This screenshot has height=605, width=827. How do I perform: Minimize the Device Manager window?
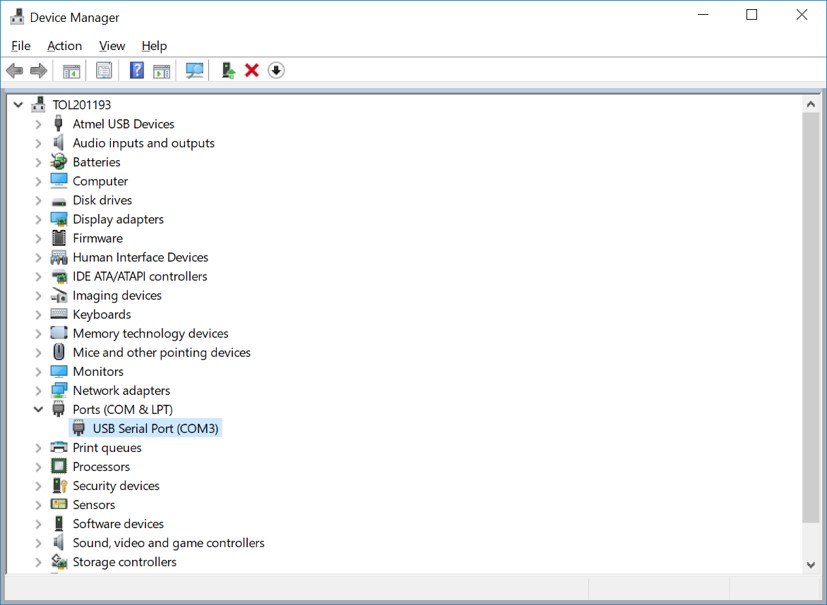tap(703, 15)
